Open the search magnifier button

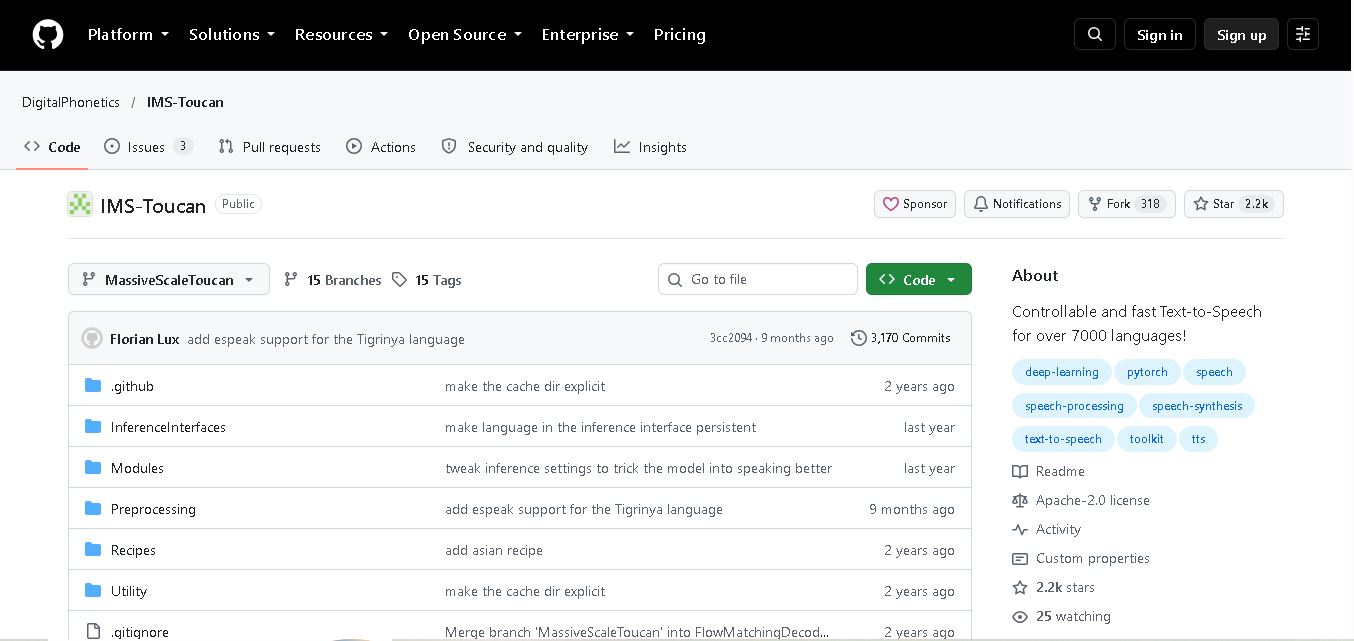click(x=1095, y=34)
